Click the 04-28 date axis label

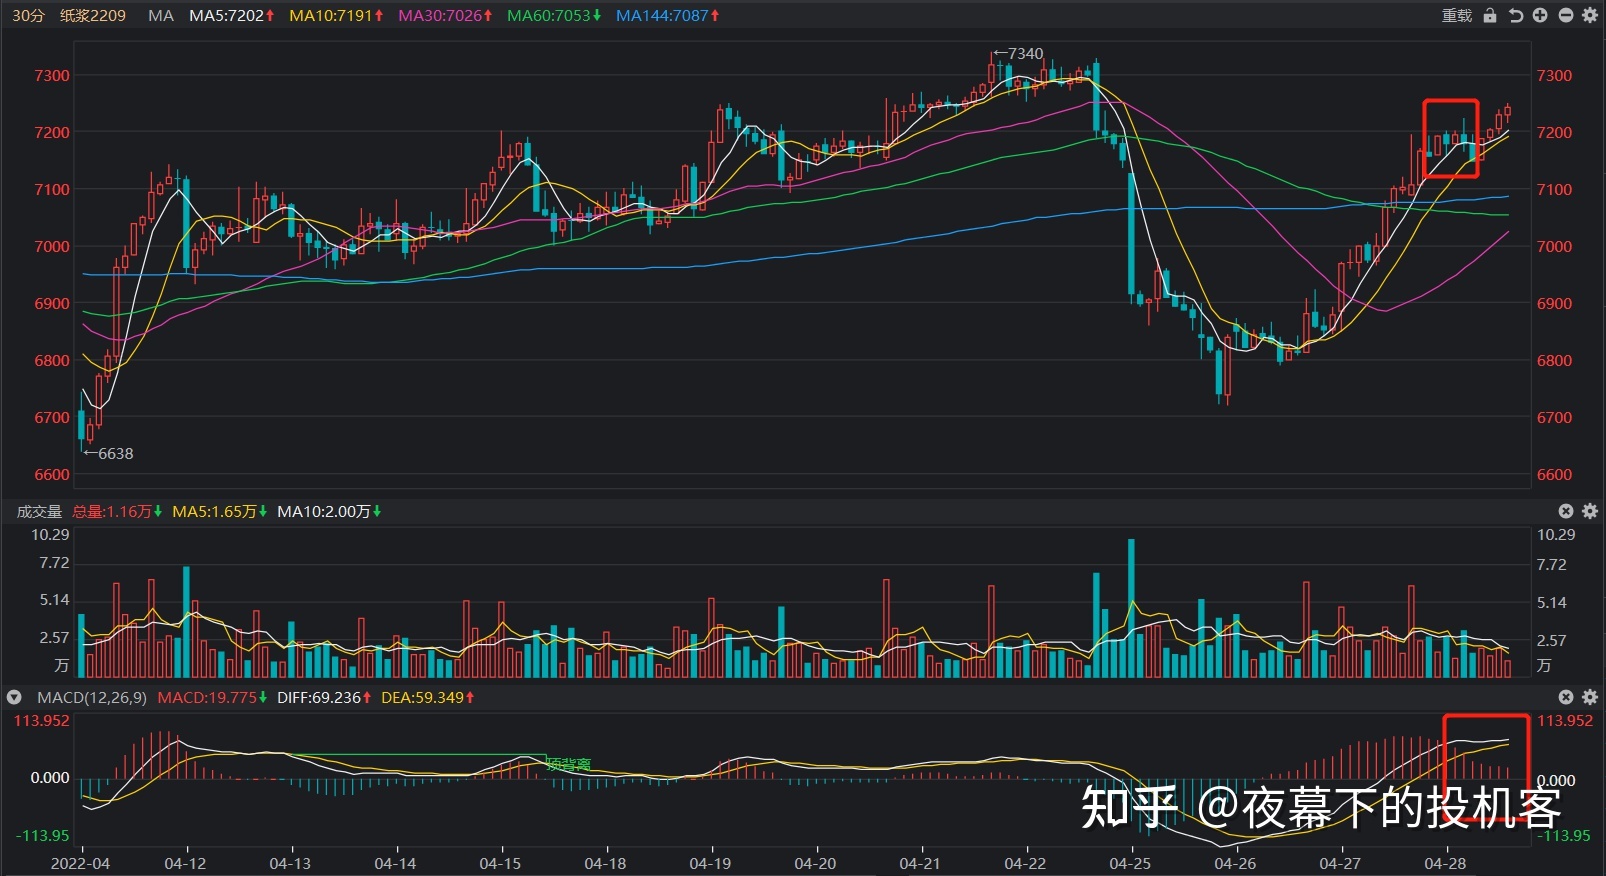coord(1445,863)
